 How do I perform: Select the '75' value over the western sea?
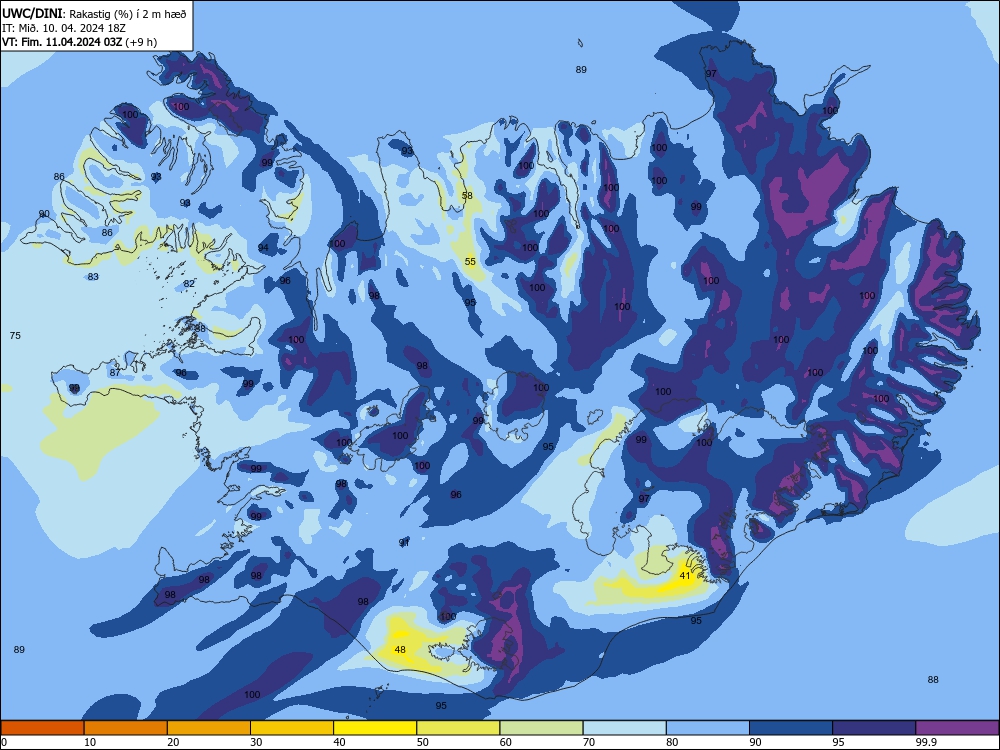[15, 335]
